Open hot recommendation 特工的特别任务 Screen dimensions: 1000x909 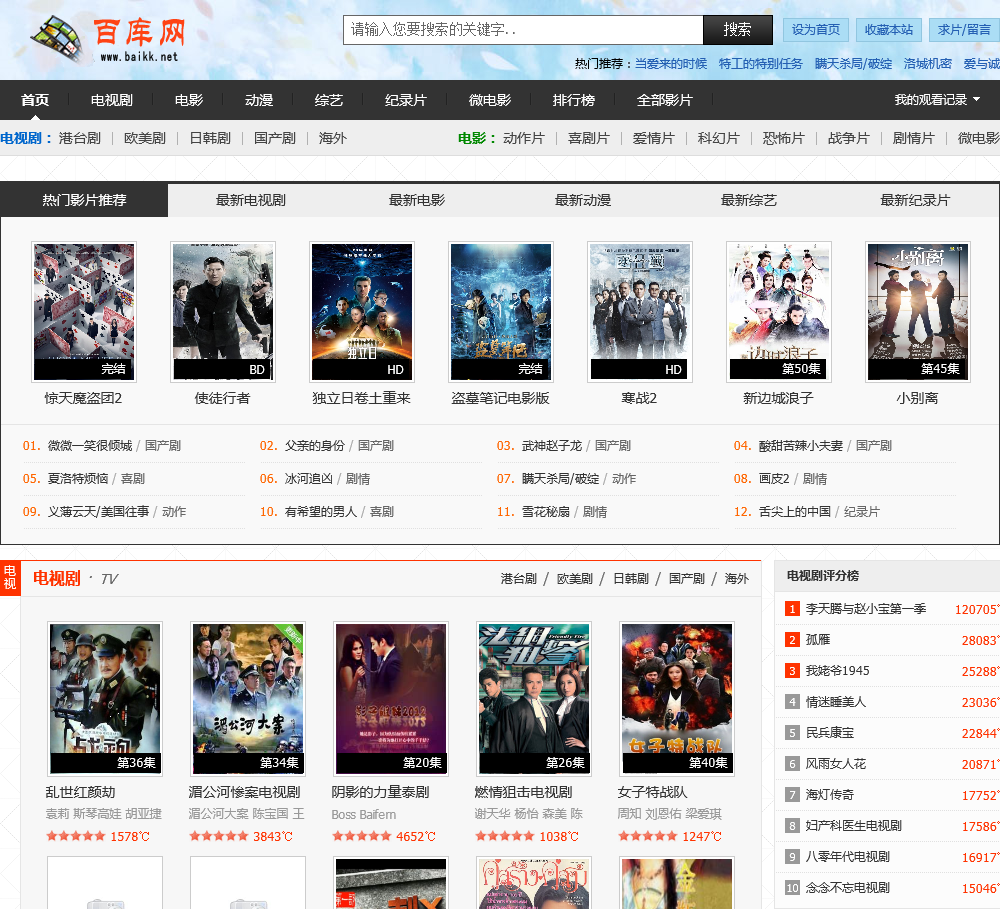click(760, 64)
